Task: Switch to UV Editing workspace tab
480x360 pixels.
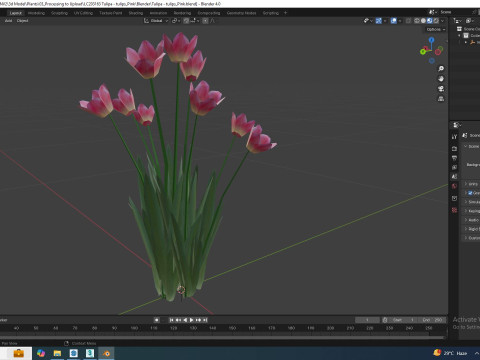Action: coord(83,13)
